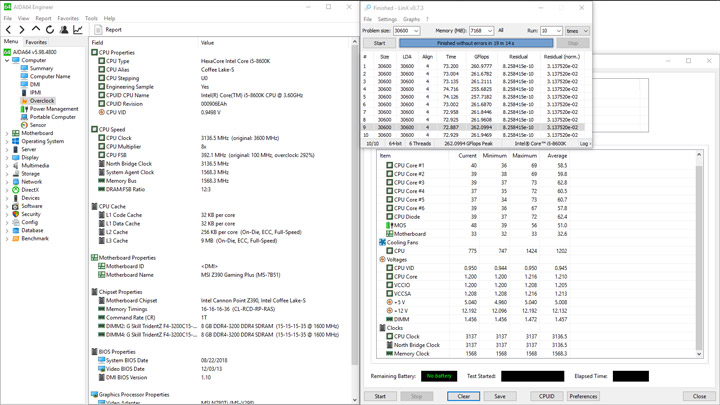Click Save in the stability test window
This screenshot has width=720, height=405.
click(500, 396)
